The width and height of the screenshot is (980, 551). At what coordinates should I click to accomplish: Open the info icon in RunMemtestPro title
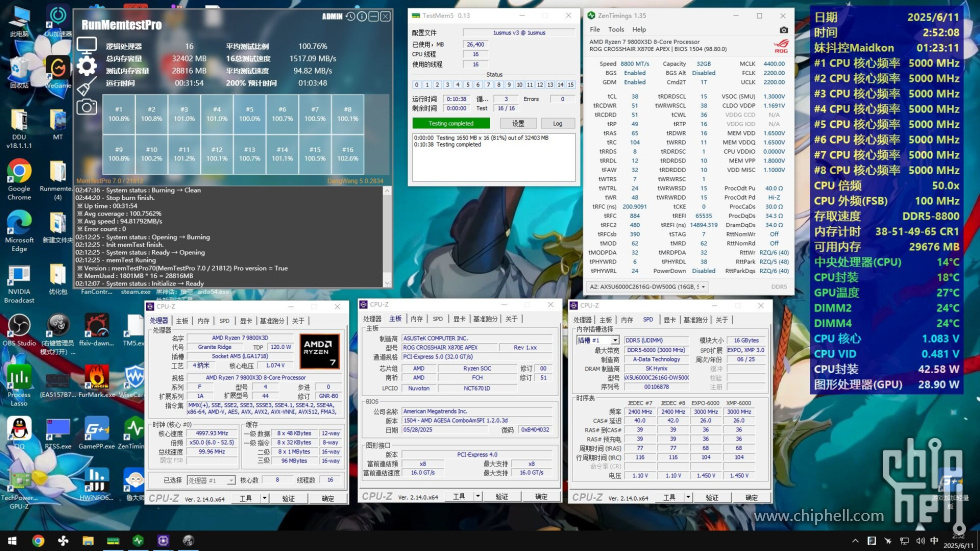[x=362, y=16]
